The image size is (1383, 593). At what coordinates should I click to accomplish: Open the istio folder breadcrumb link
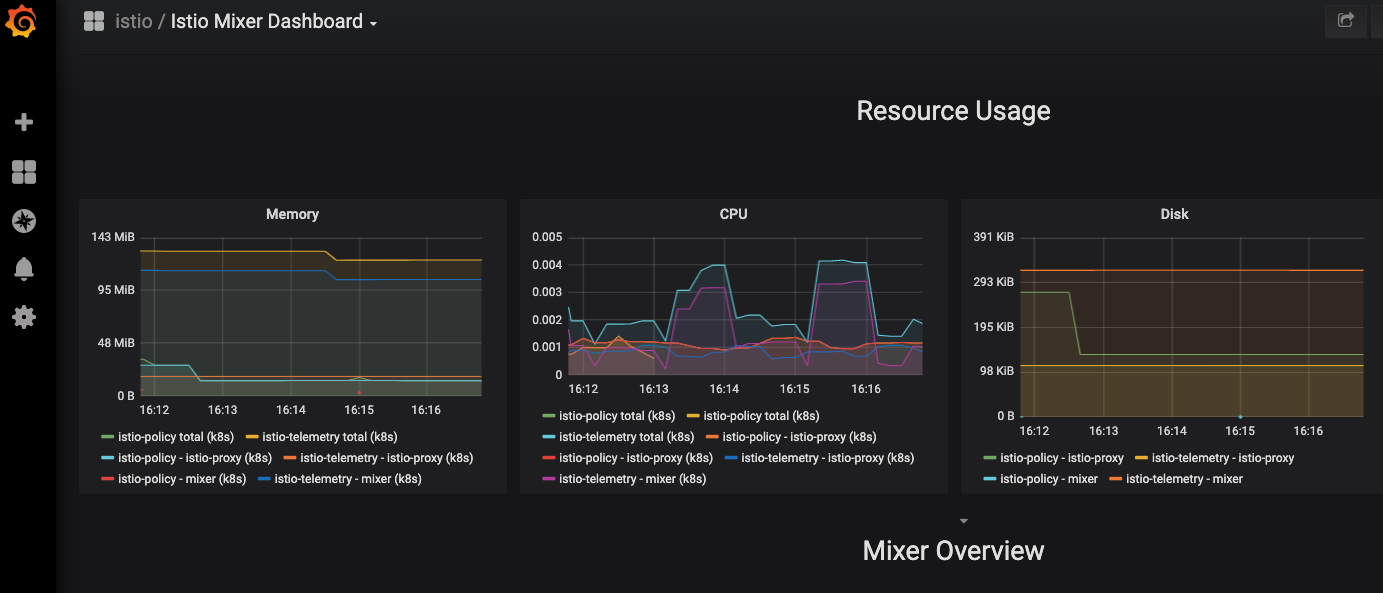click(134, 21)
